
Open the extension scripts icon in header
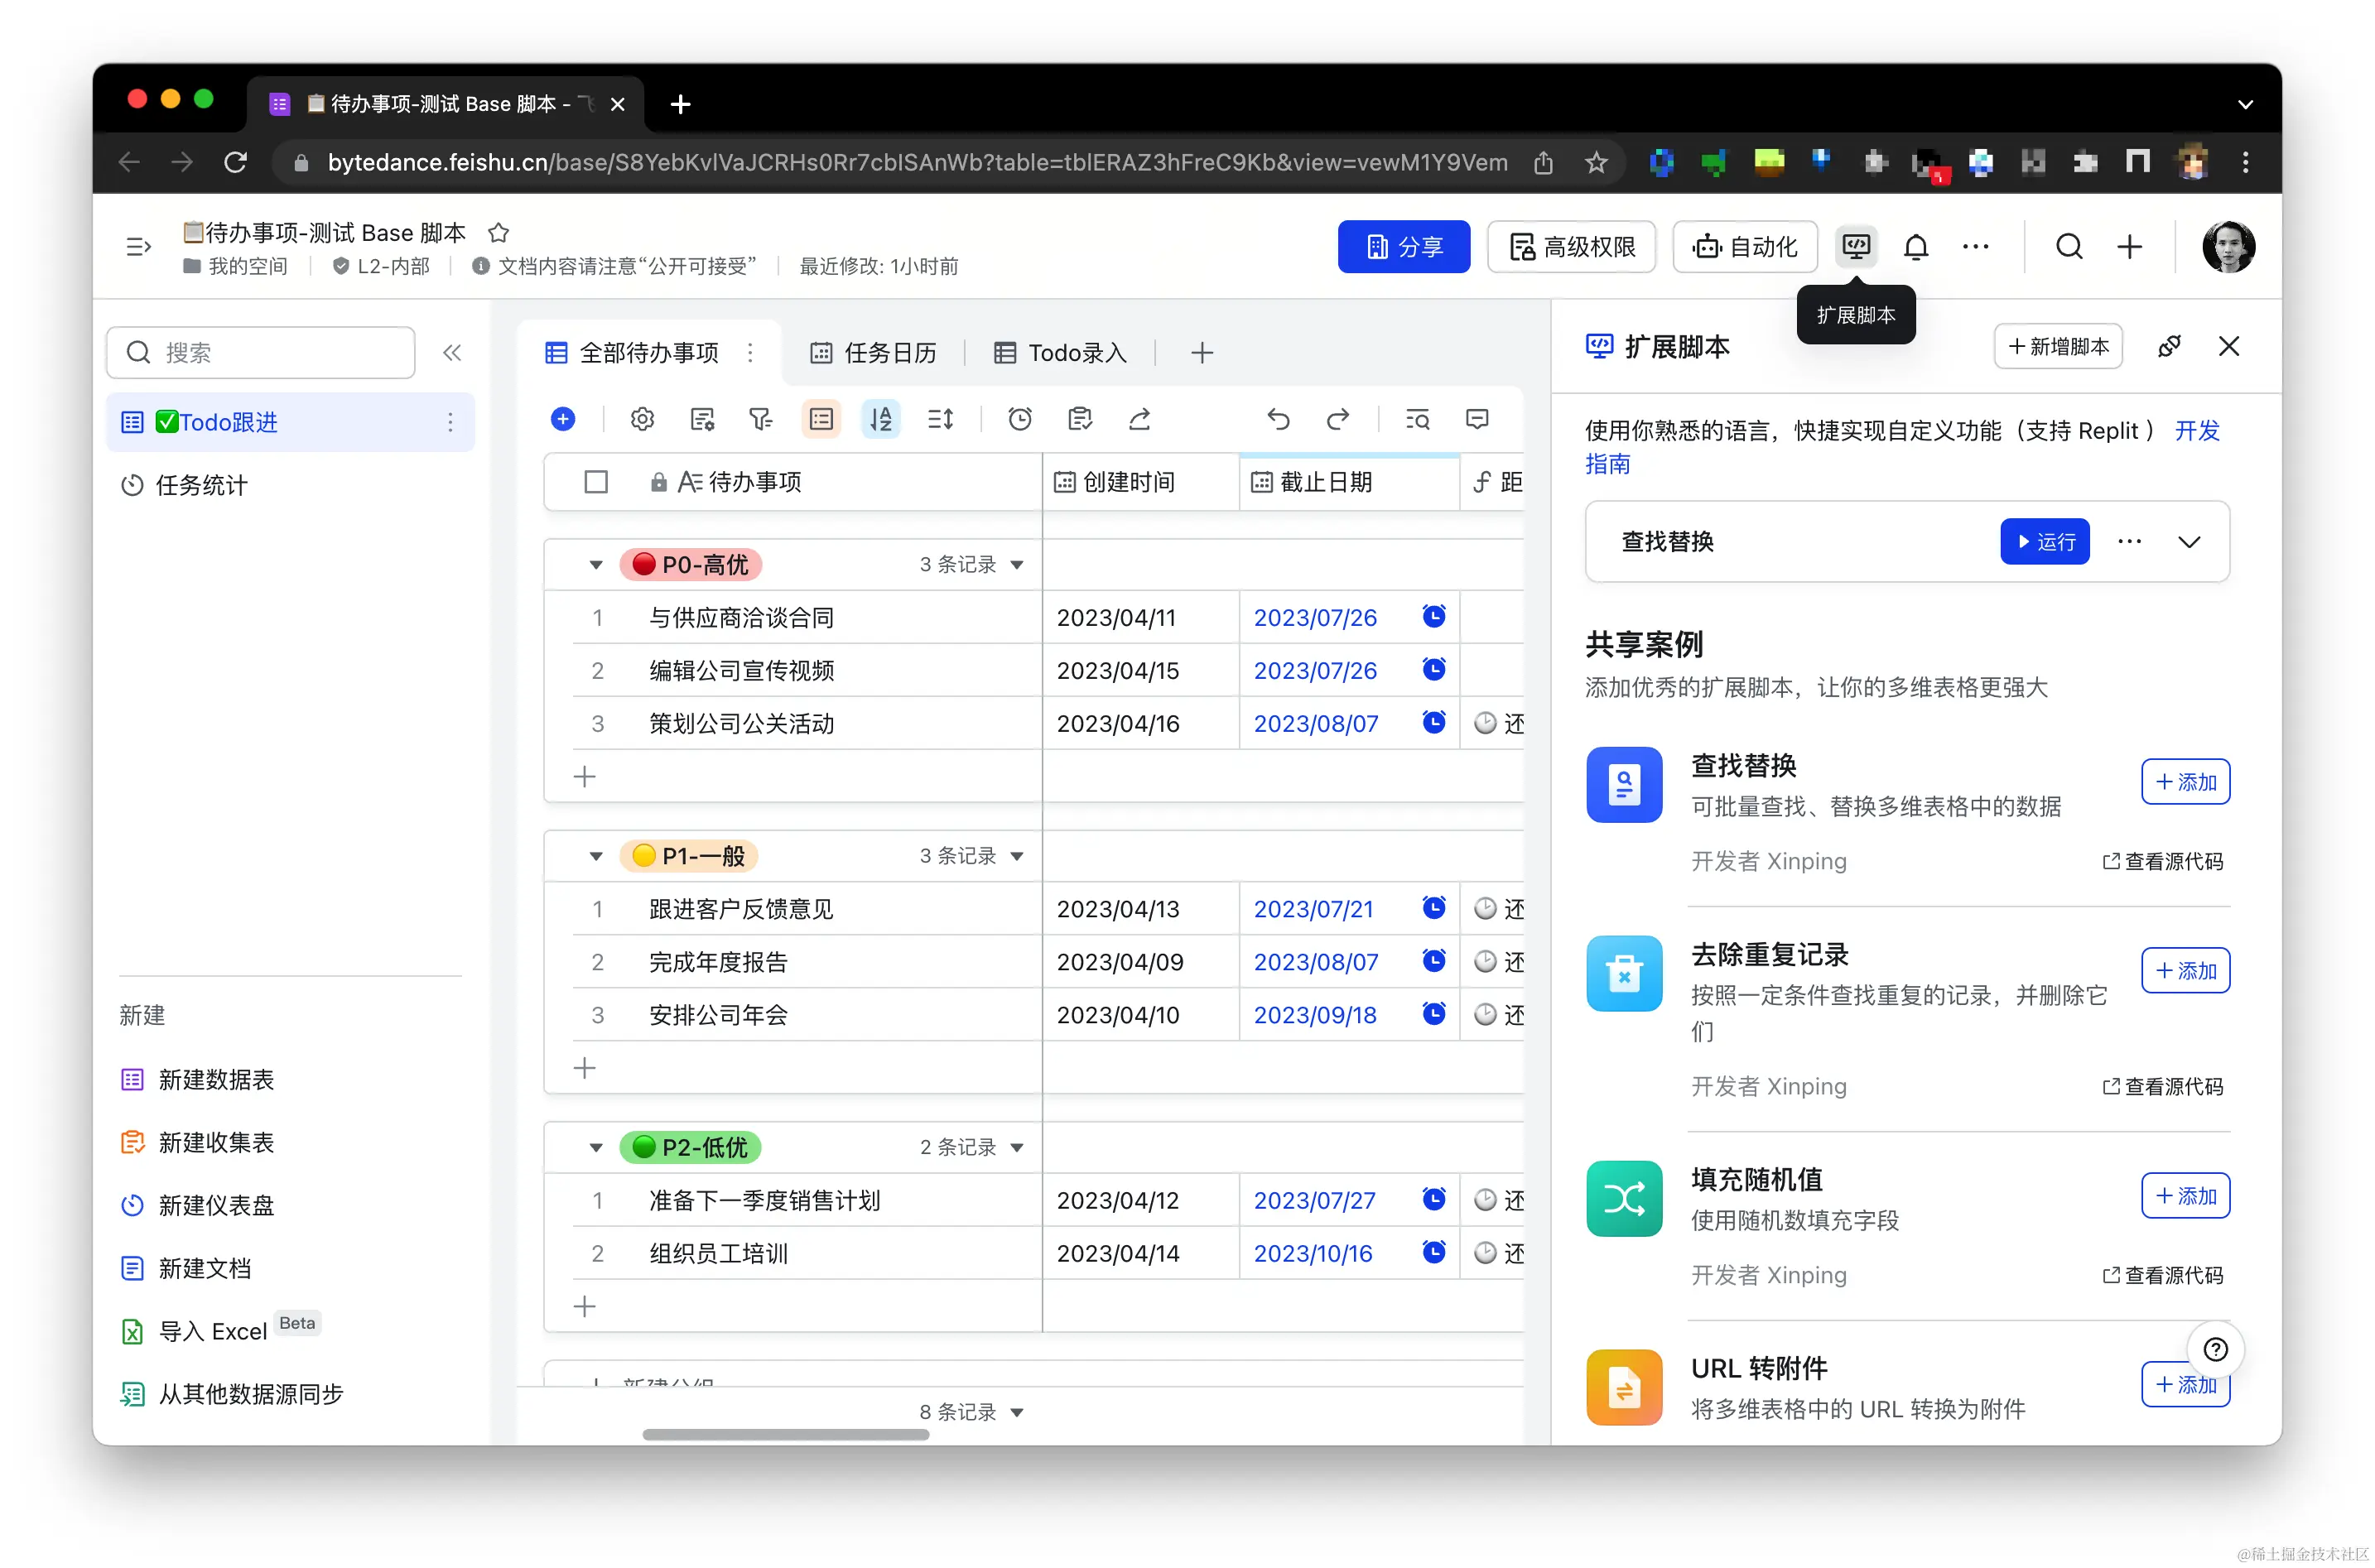[1855, 246]
